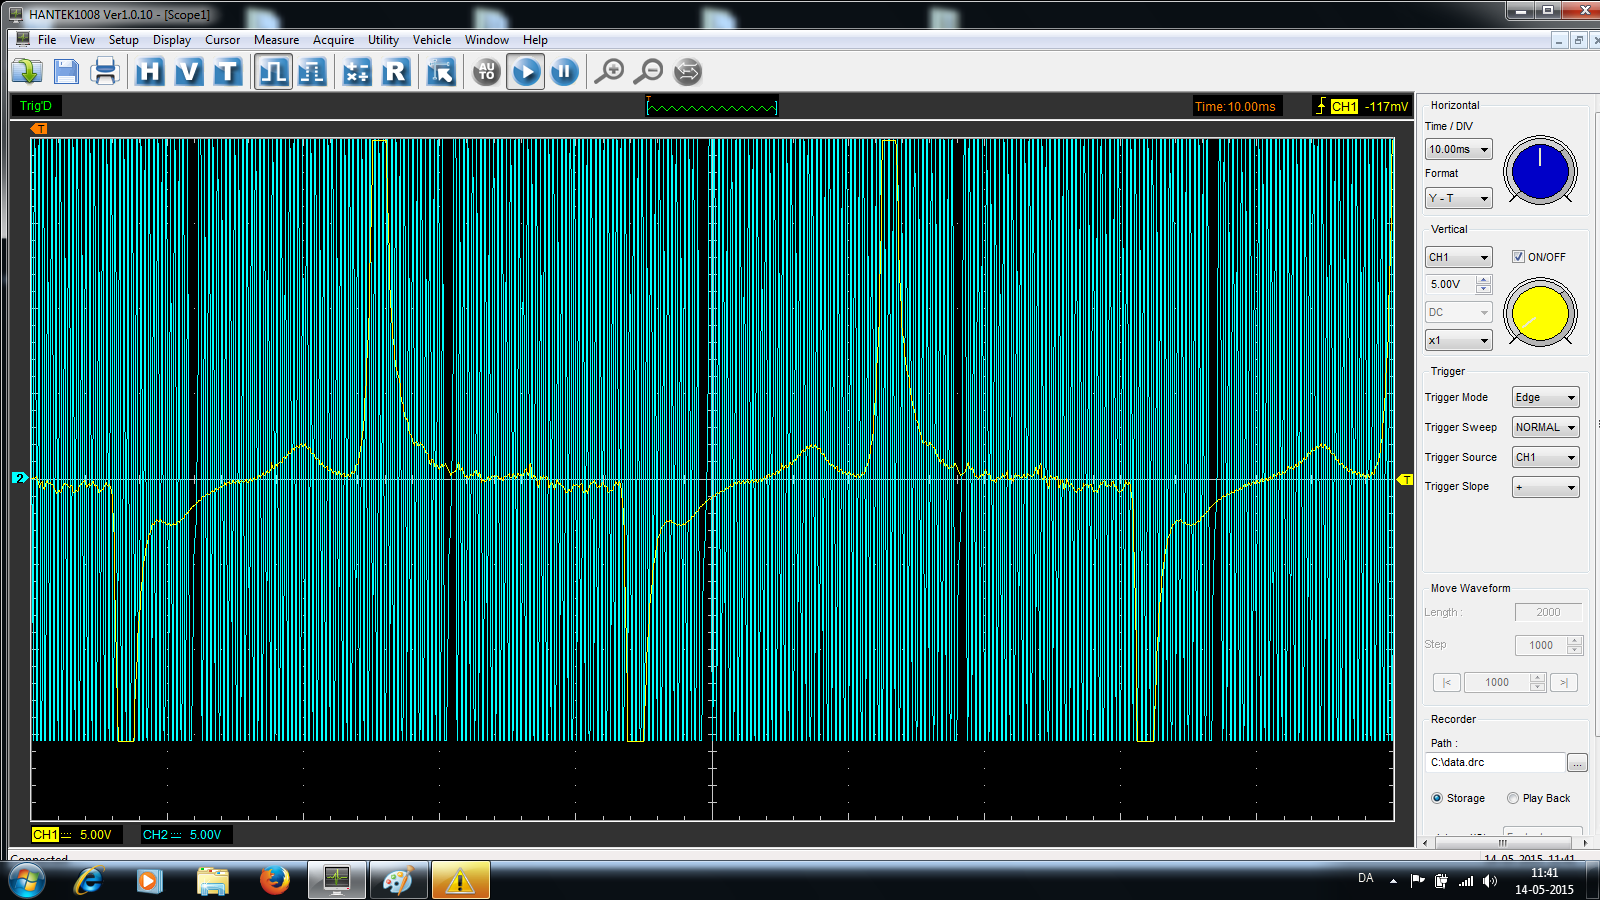Image resolution: width=1600 pixels, height=900 pixels.
Task: Click the math operations toolbar icon
Action: coord(357,72)
